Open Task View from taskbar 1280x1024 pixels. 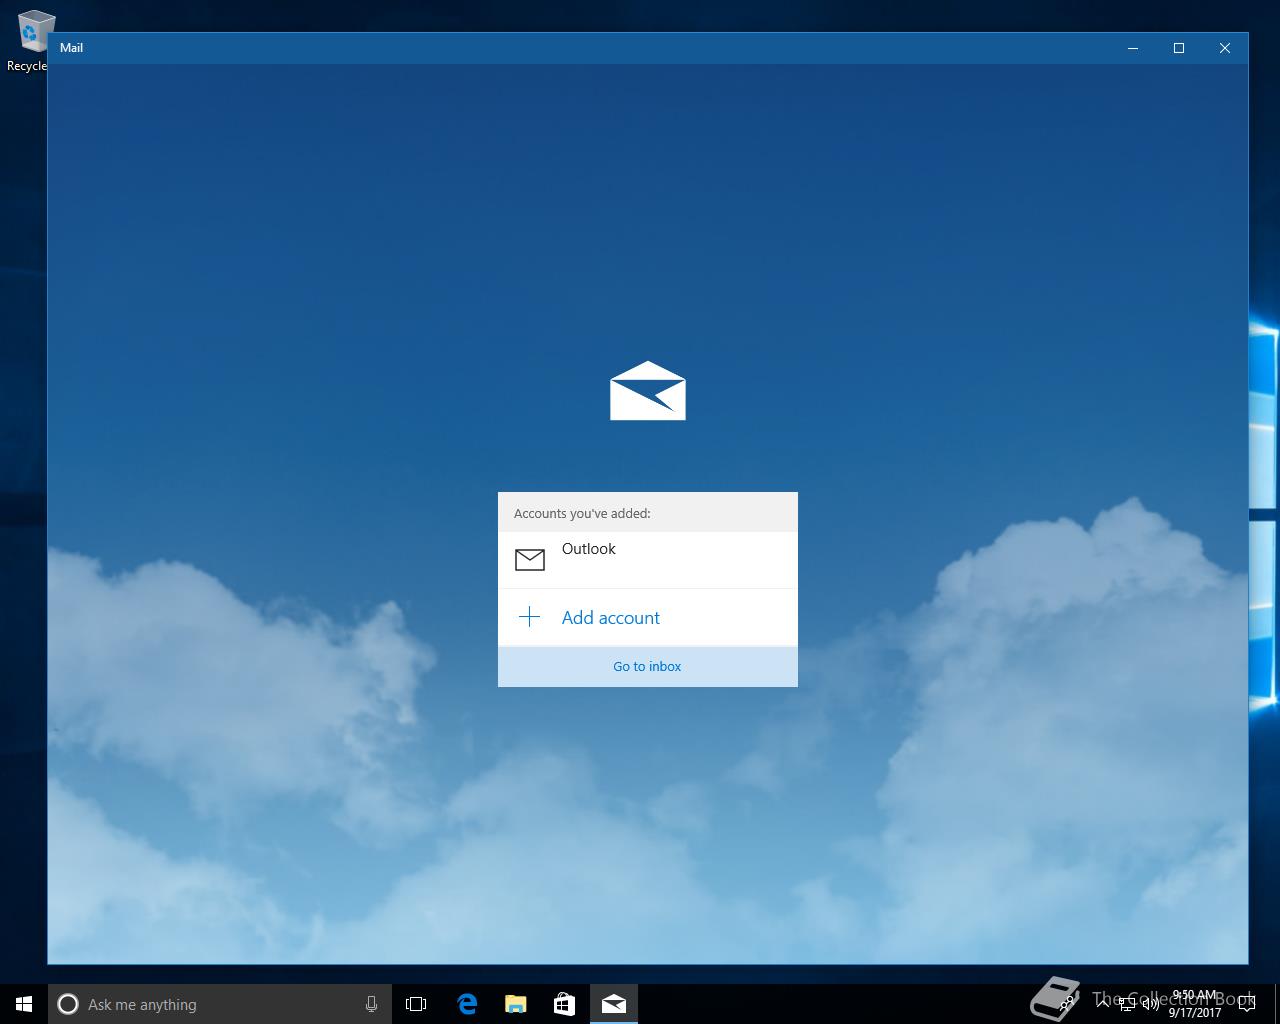pos(416,1004)
